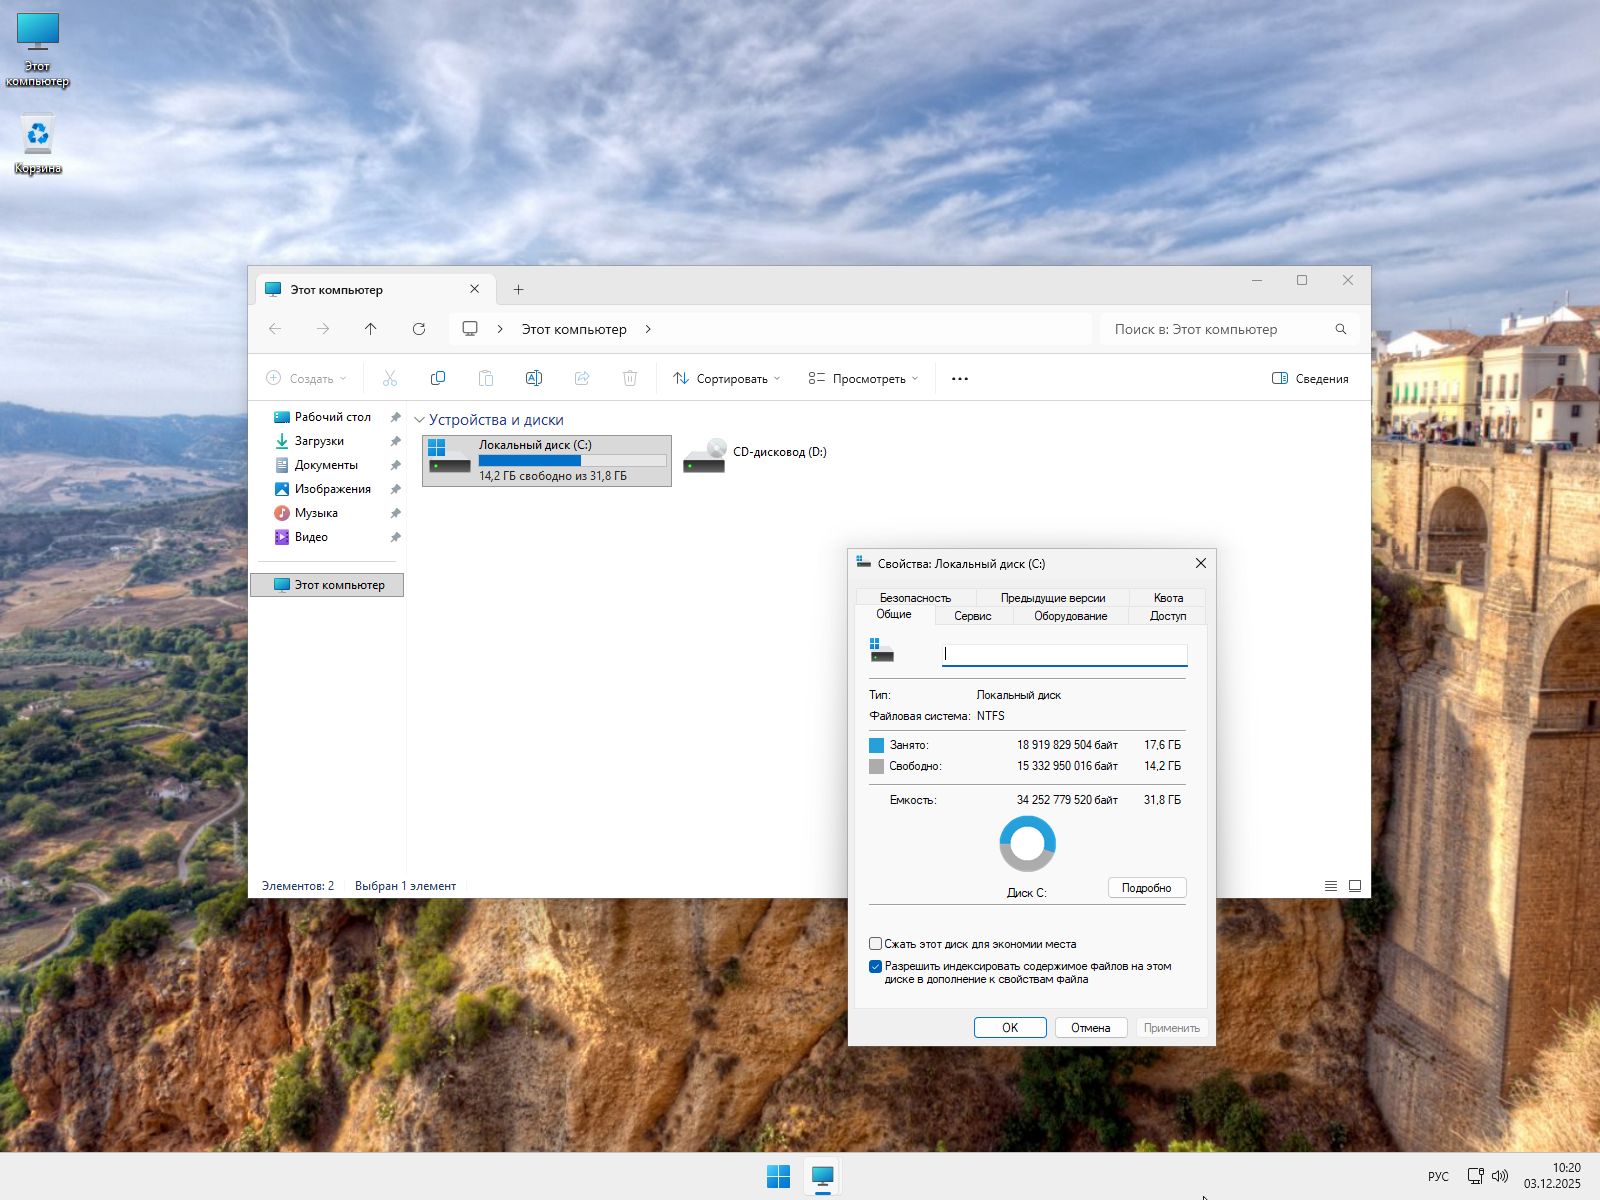
Task: Click the disk label text field
Action: (x=1064, y=655)
